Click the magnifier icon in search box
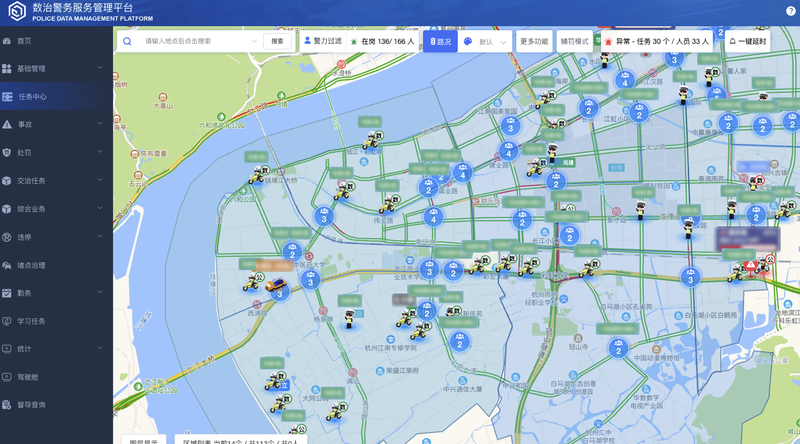 (x=128, y=41)
